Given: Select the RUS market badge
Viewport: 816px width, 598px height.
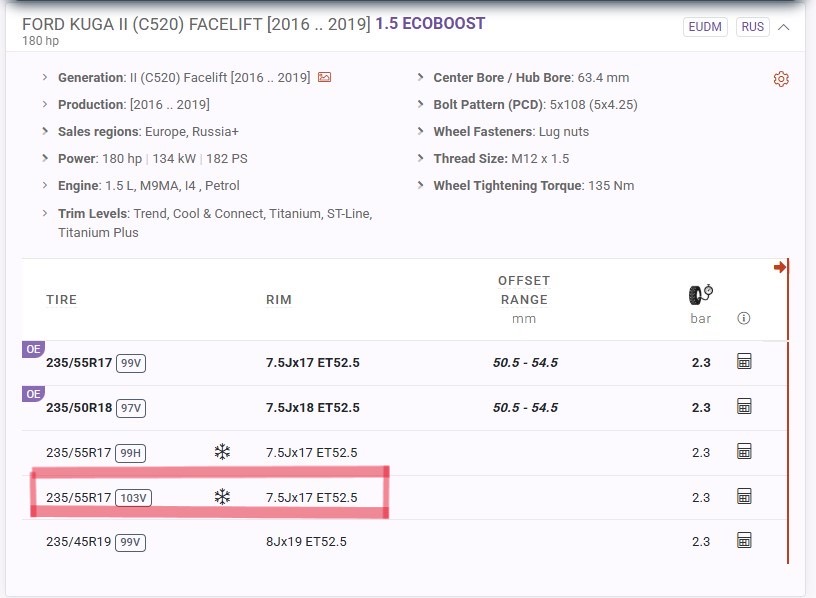Looking at the screenshot, I should click(x=752, y=27).
